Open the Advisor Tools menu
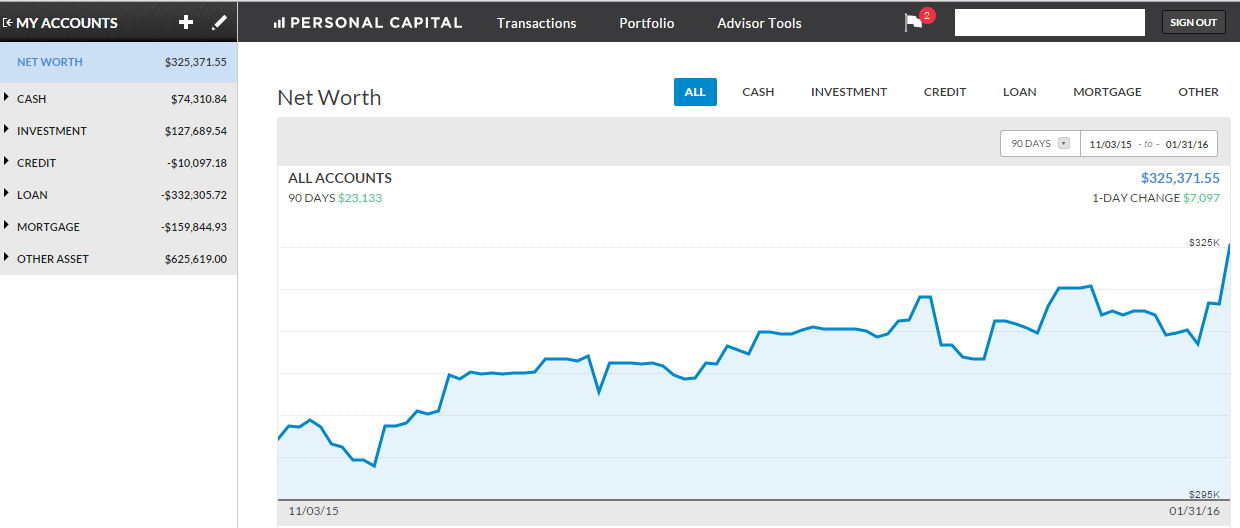Viewport: 1240px width, 528px height. pos(759,23)
